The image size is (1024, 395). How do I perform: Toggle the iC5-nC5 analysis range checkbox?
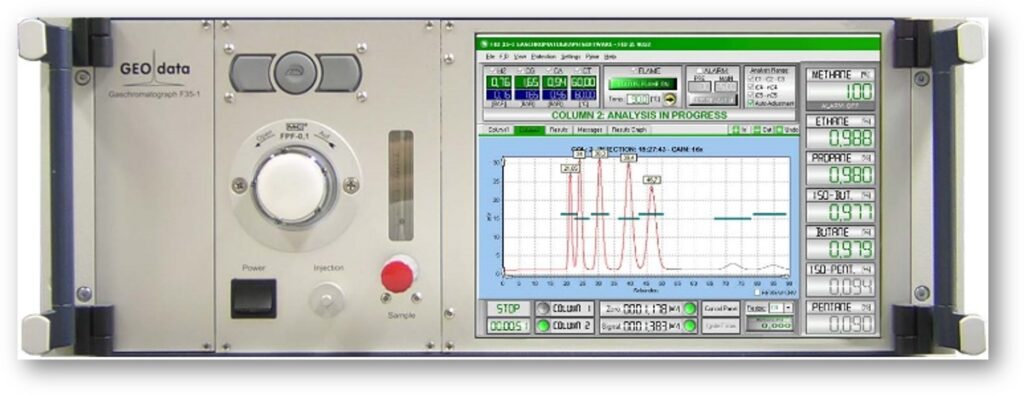(x=750, y=95)
